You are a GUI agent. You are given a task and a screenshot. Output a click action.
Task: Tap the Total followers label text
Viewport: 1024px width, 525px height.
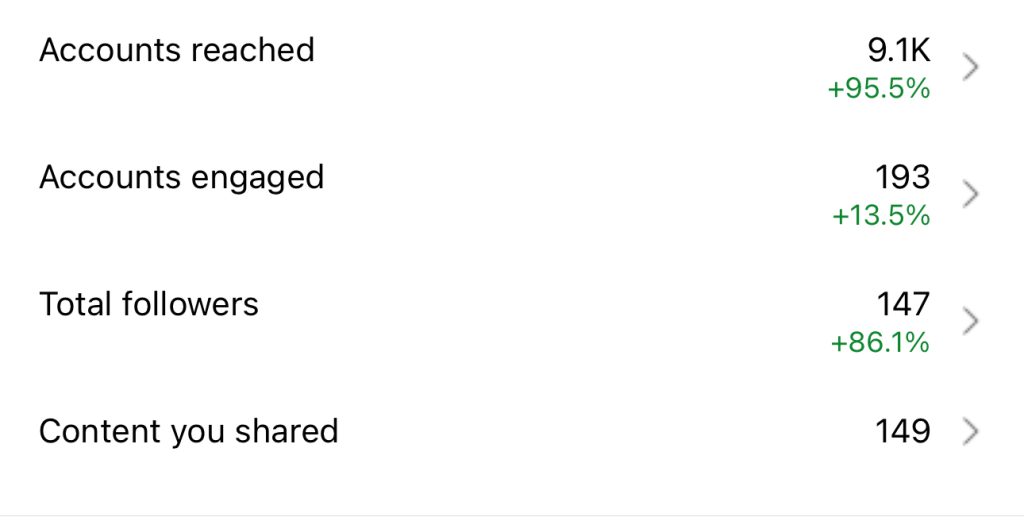click(149, 304)
